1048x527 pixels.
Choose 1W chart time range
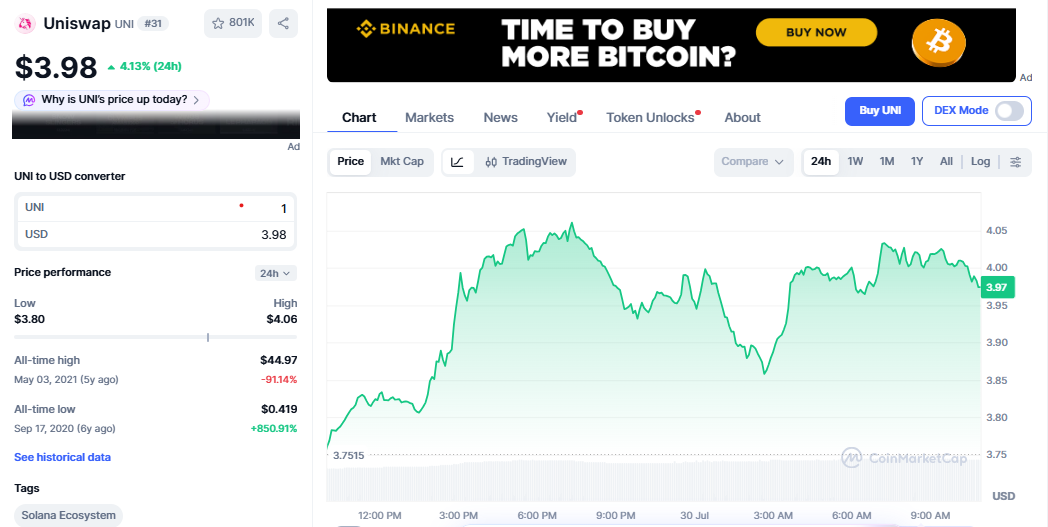855,162
